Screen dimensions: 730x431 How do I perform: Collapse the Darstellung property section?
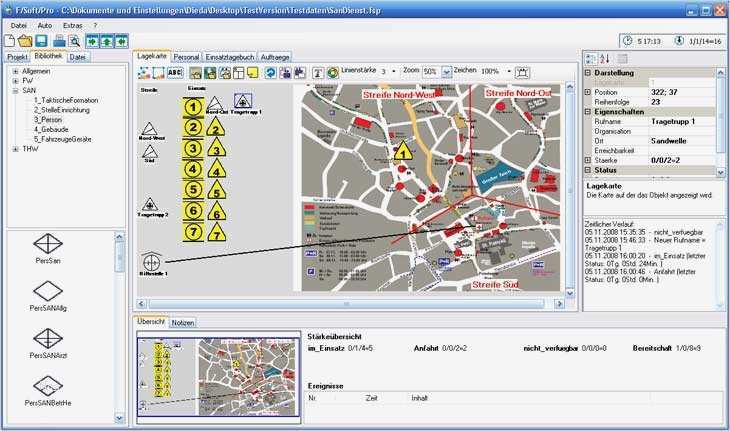[588, 73]
